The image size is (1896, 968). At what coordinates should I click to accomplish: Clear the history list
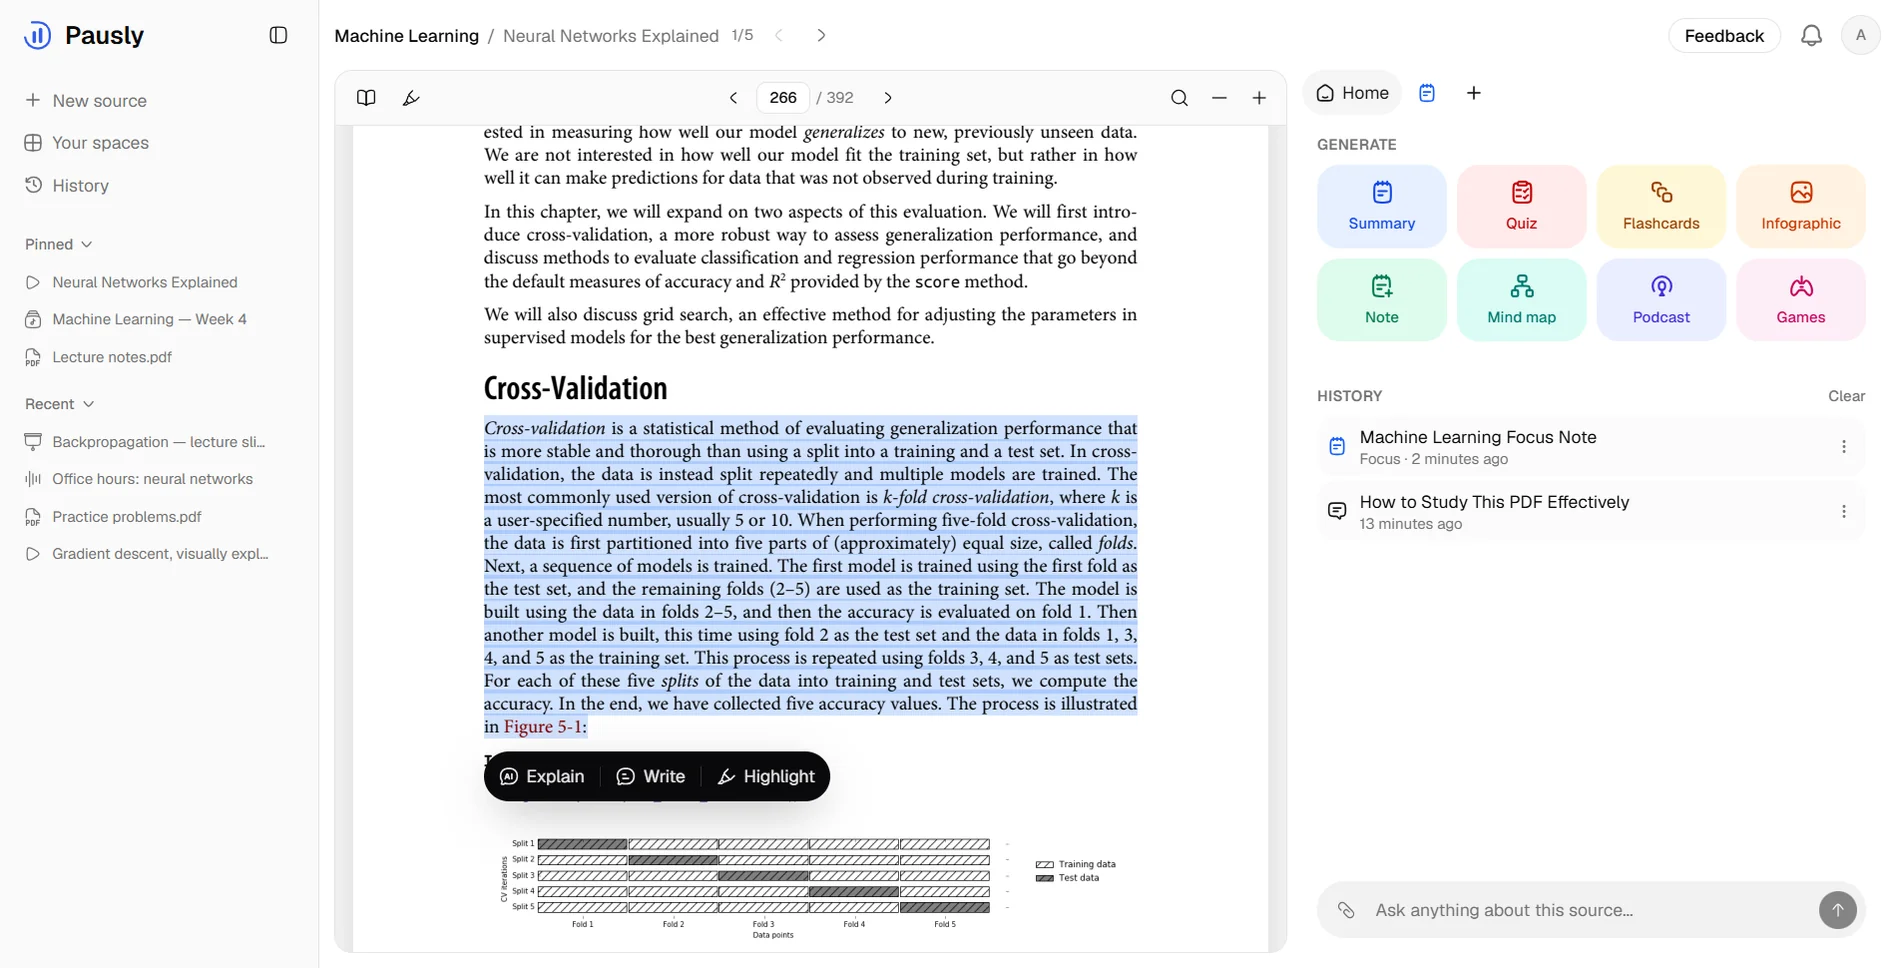(x=1846, y=396)
